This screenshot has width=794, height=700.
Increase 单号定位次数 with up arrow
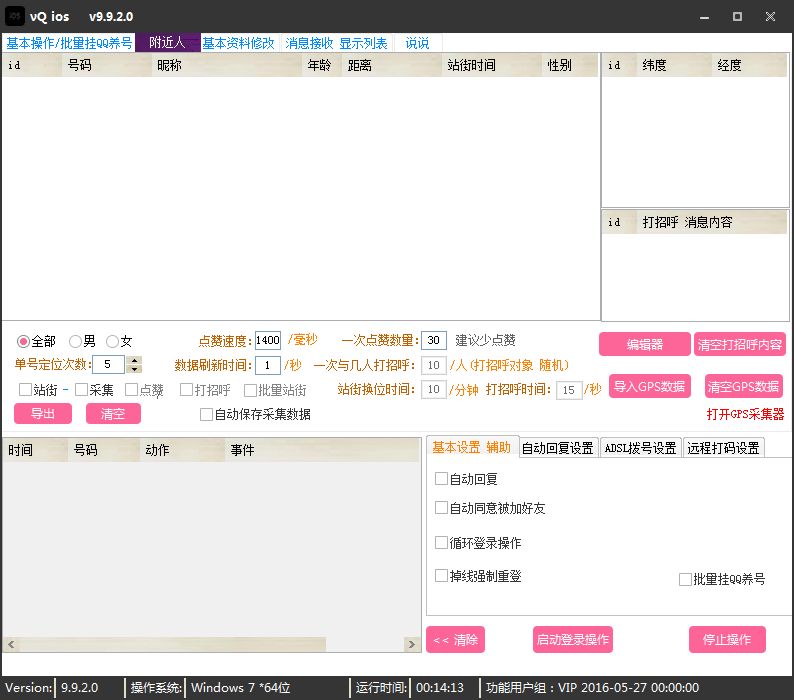(134, 360)
